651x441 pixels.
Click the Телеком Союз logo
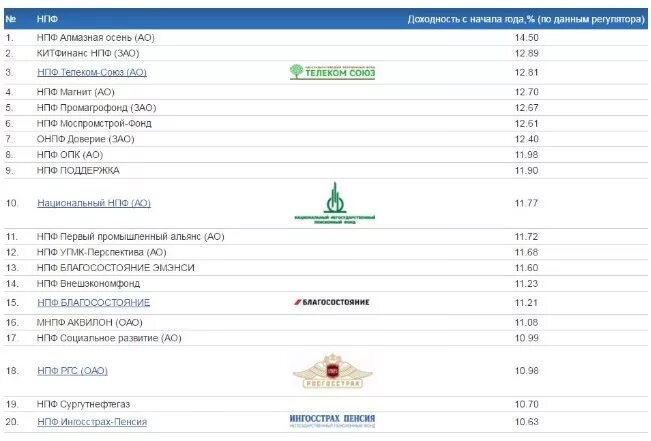point(333,72)
